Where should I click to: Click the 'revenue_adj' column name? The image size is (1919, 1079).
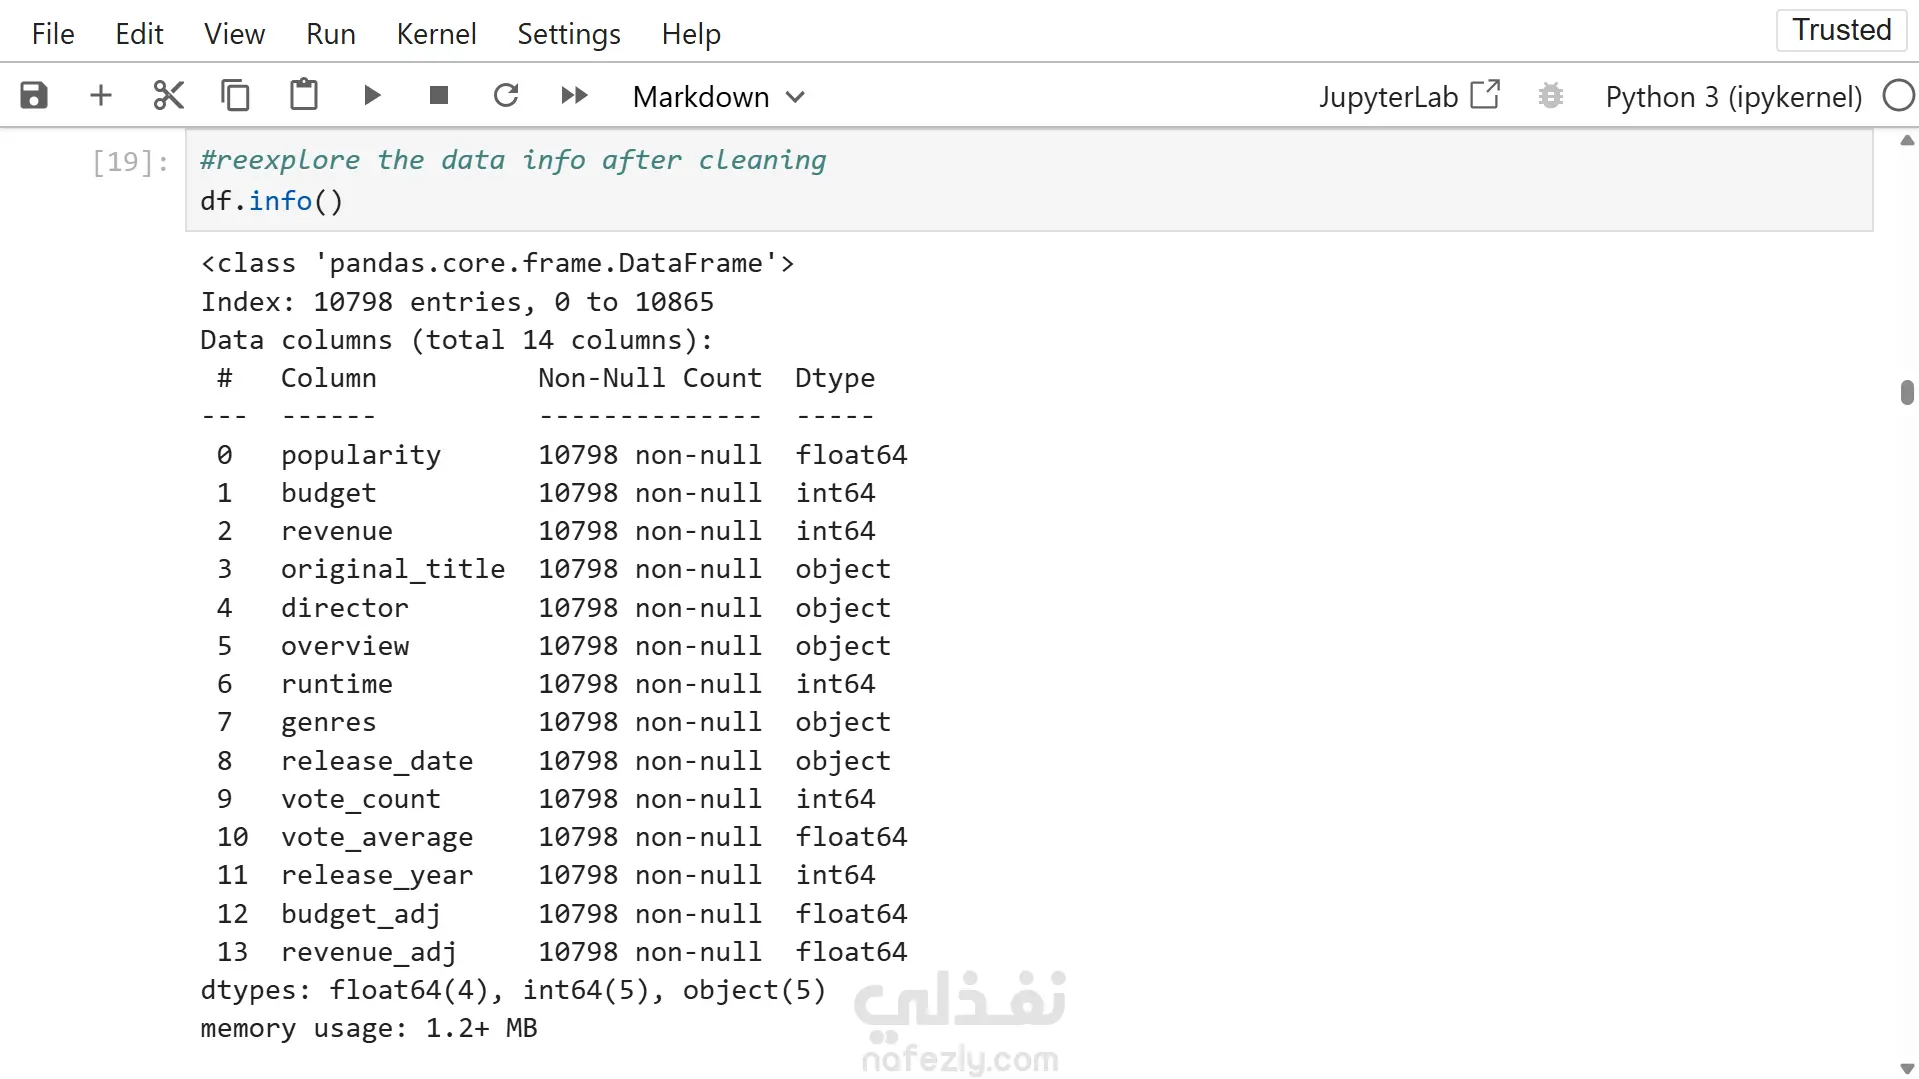(369, 952)
